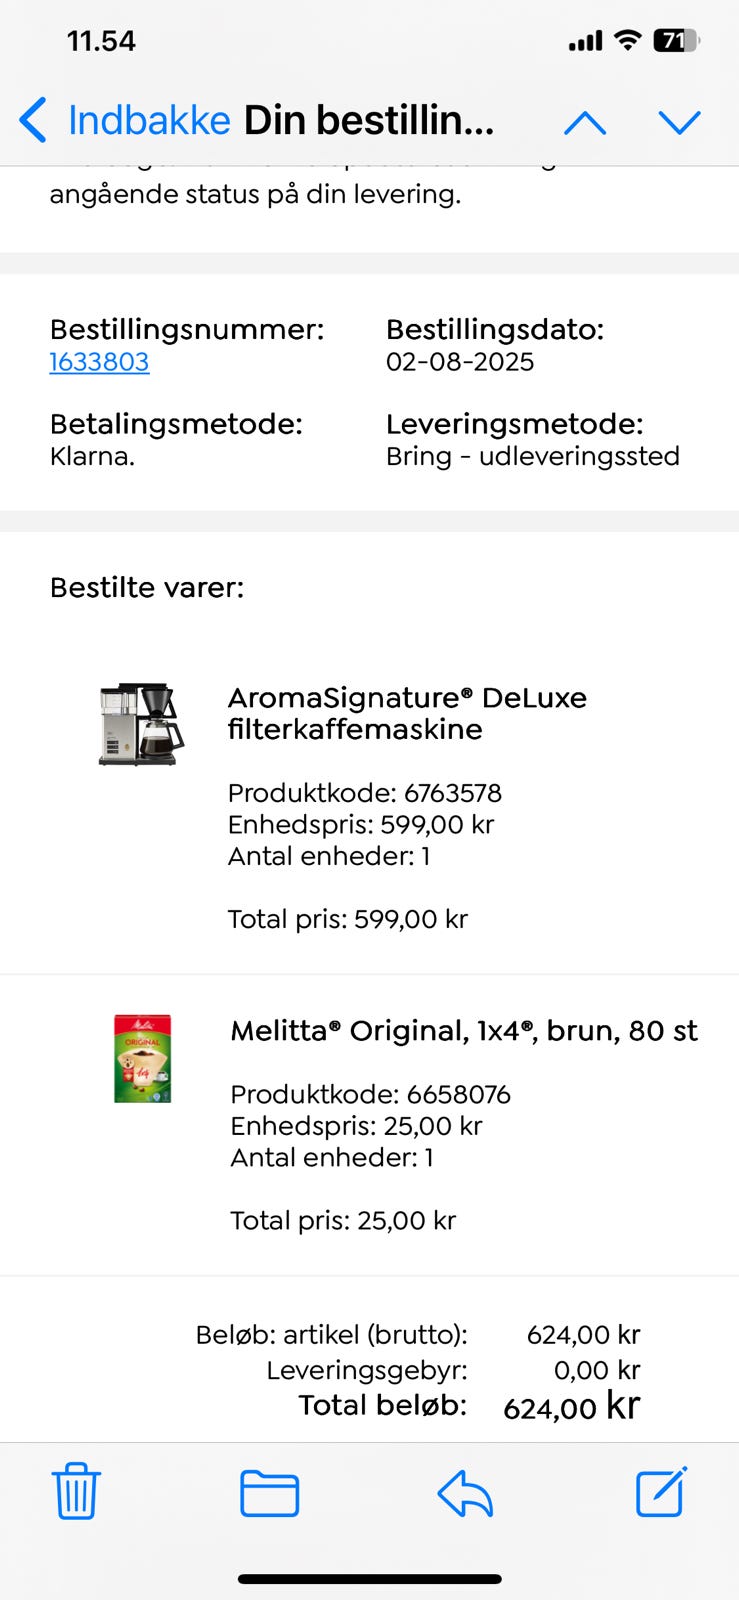Viewport: 739px width, 1600px height.
Task: Tap the 11.54 clock in status bar
Action: pyautogui.click(x=101, y=41)
